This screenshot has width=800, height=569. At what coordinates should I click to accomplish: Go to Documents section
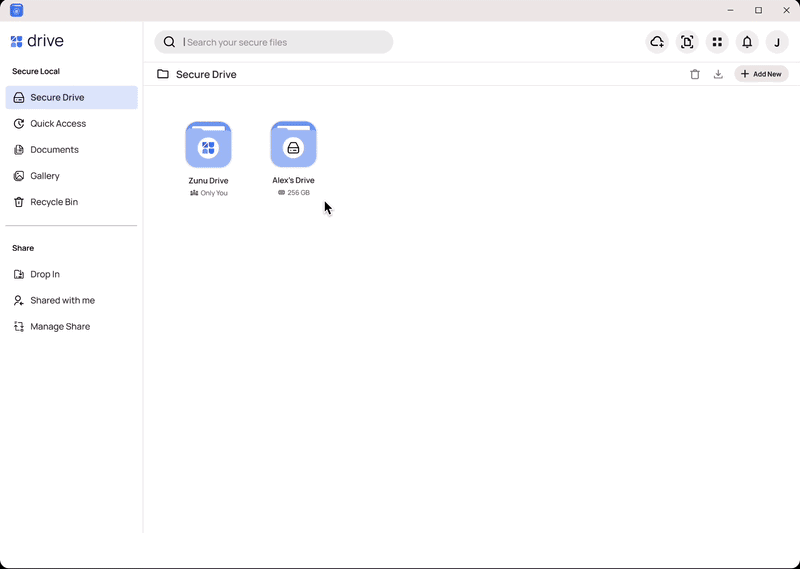coord(54,150)
